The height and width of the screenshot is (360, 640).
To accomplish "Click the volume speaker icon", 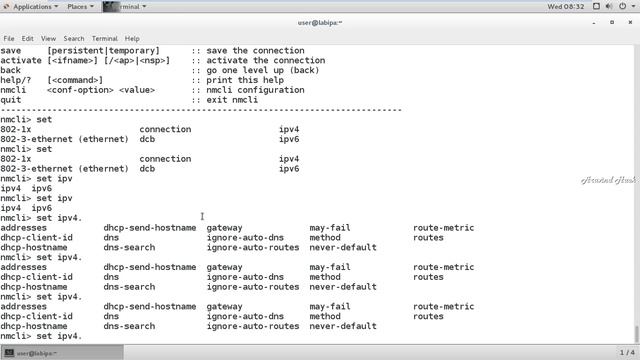I will [x=609, y=6].
